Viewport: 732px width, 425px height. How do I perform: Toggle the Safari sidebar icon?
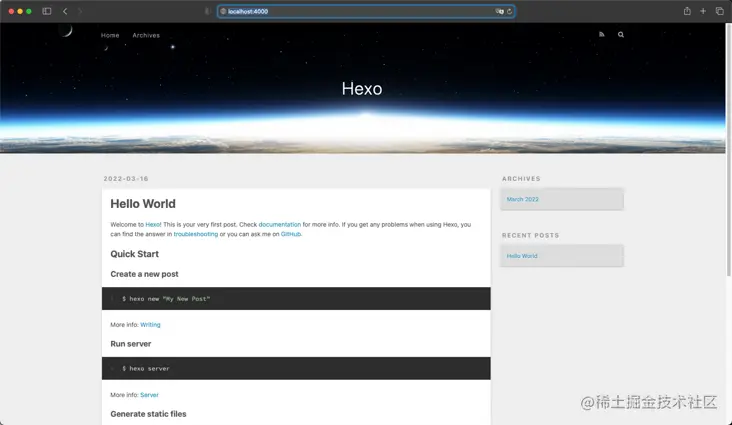[x=47, y=11]
